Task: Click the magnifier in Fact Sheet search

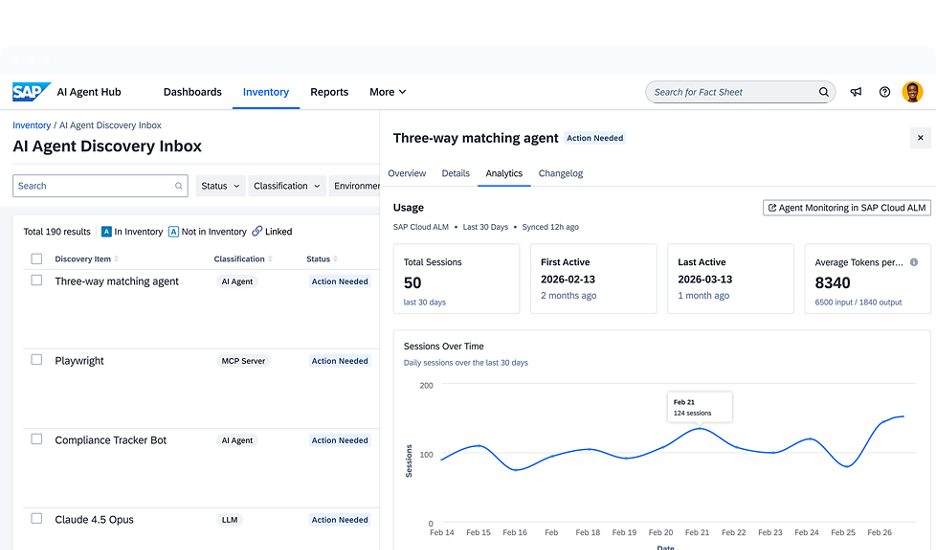Action: tap(824, 92)
